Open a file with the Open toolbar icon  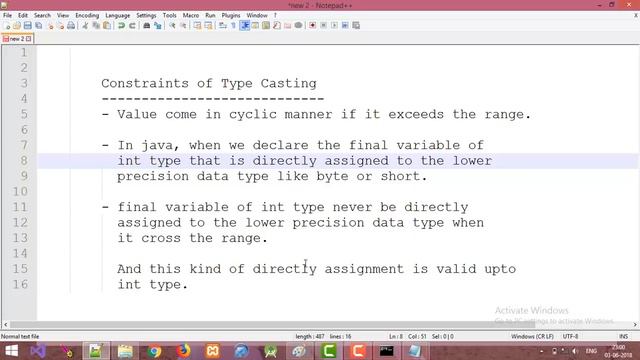(17, 25)
